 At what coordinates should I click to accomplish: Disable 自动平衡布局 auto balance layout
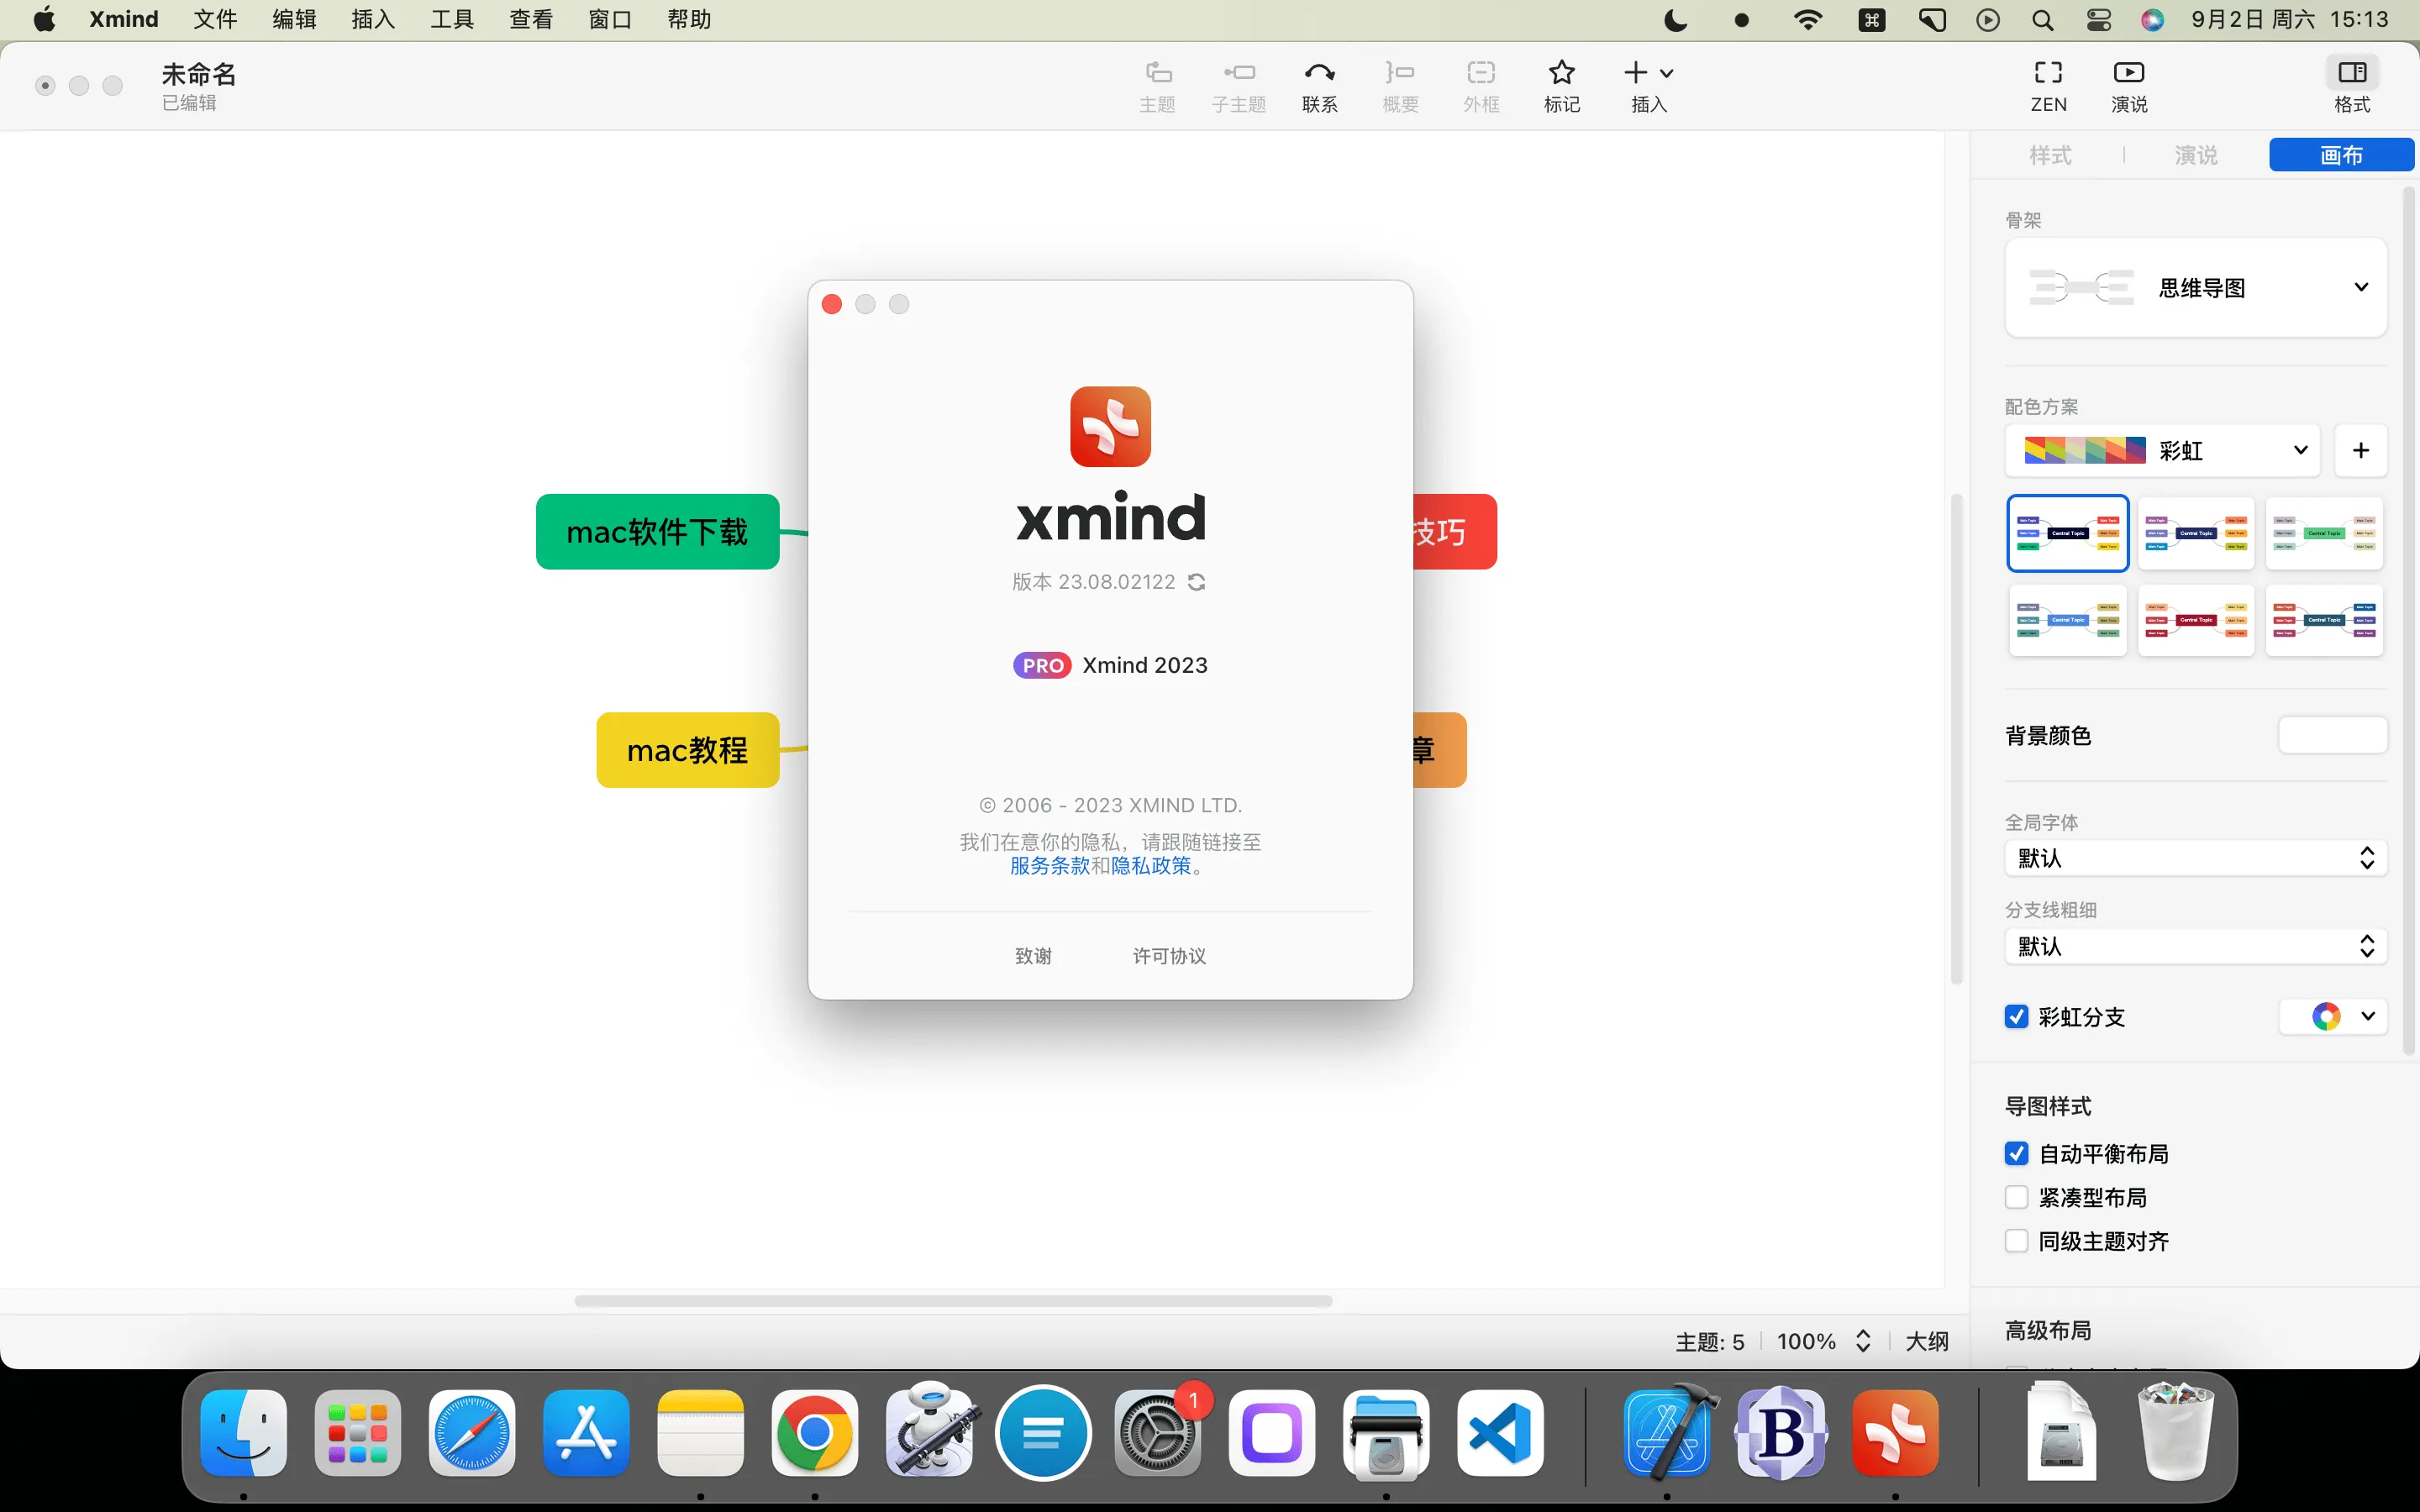(2016, 1154)
